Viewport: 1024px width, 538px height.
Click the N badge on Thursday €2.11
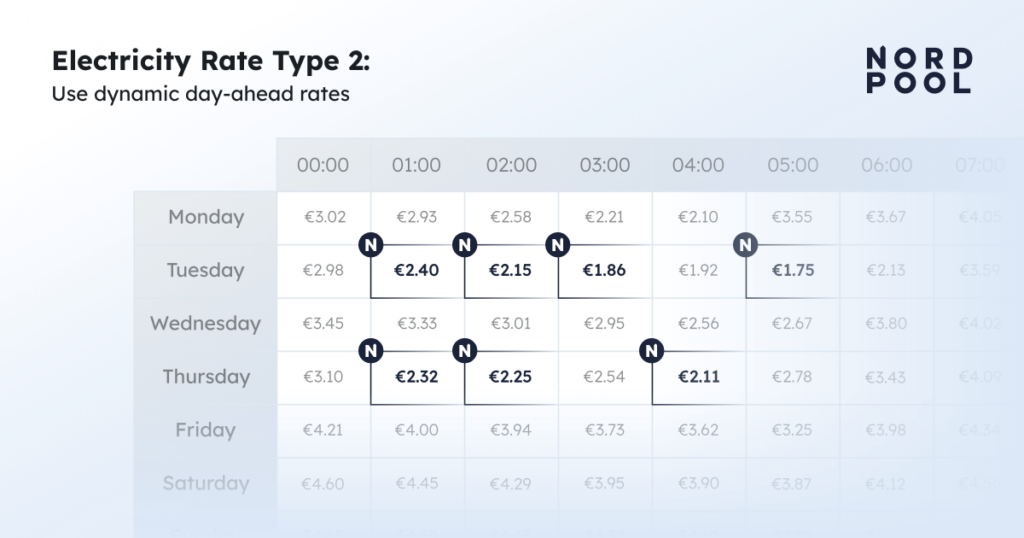tap(651, 351)
